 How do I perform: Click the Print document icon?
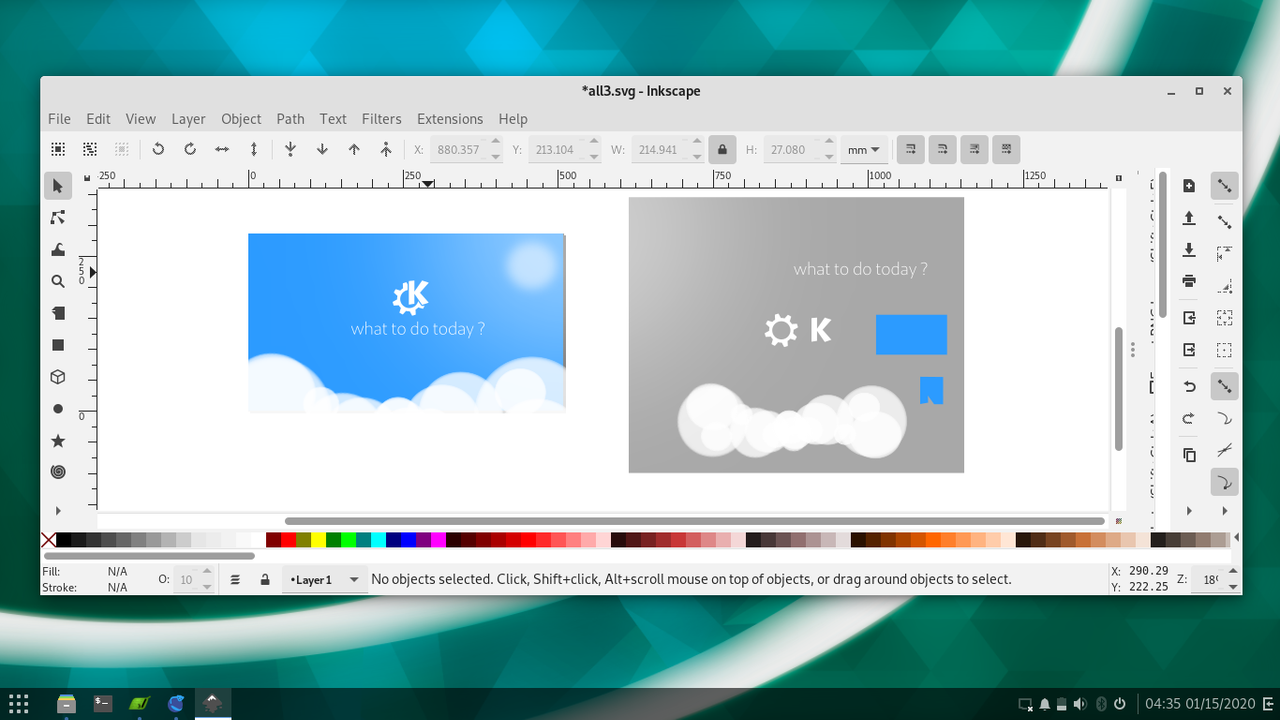click(1189, 281)
